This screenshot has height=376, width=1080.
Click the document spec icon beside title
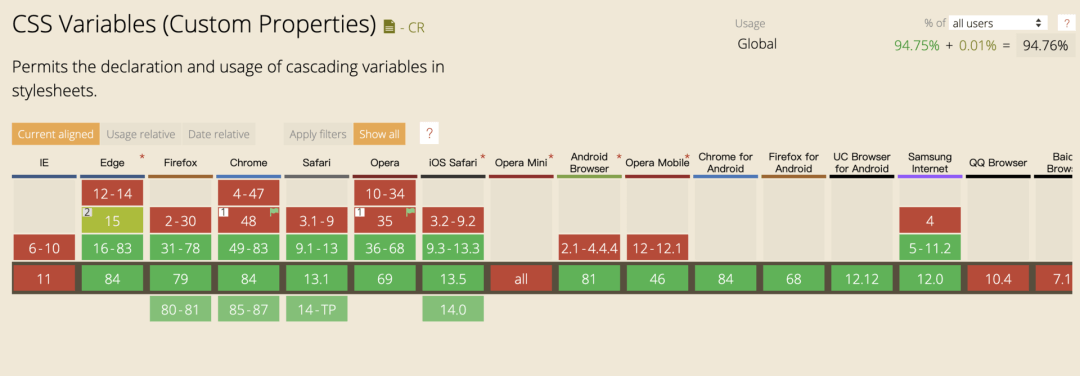390,28
